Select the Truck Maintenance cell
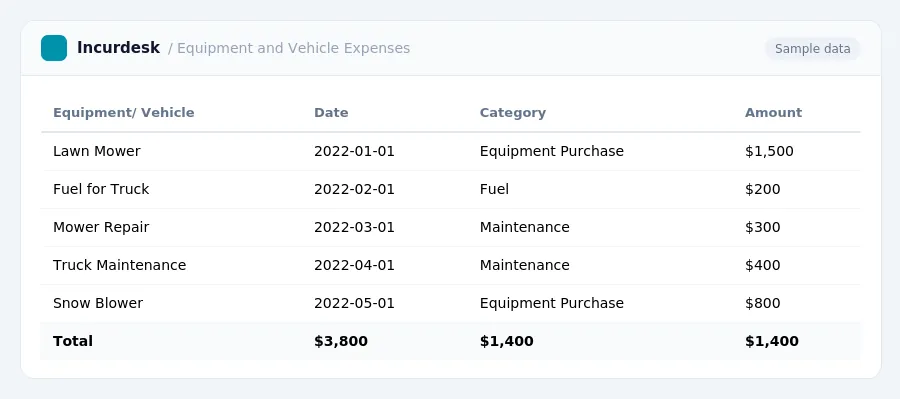900x399 pixels. pyautogui.click(x=119, y=265)
